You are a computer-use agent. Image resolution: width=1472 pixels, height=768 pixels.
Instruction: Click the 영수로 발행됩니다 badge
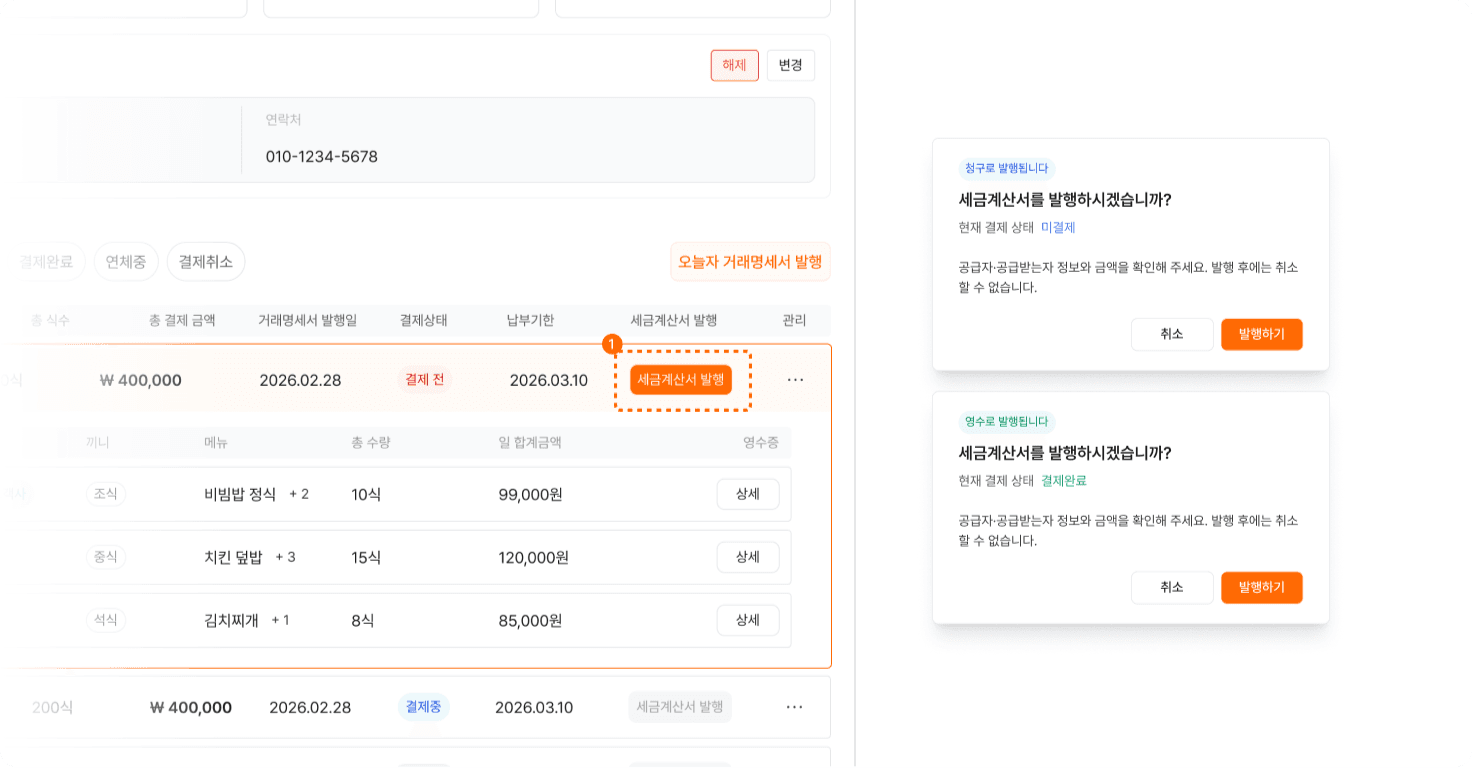pyautogui.click(x=1007, y=421)
